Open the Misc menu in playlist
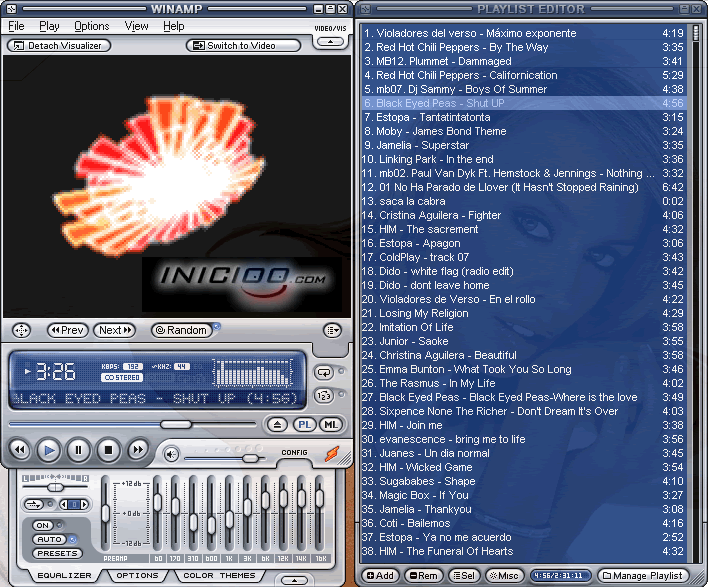Viewport: 708px width, 587px height. 504,576
